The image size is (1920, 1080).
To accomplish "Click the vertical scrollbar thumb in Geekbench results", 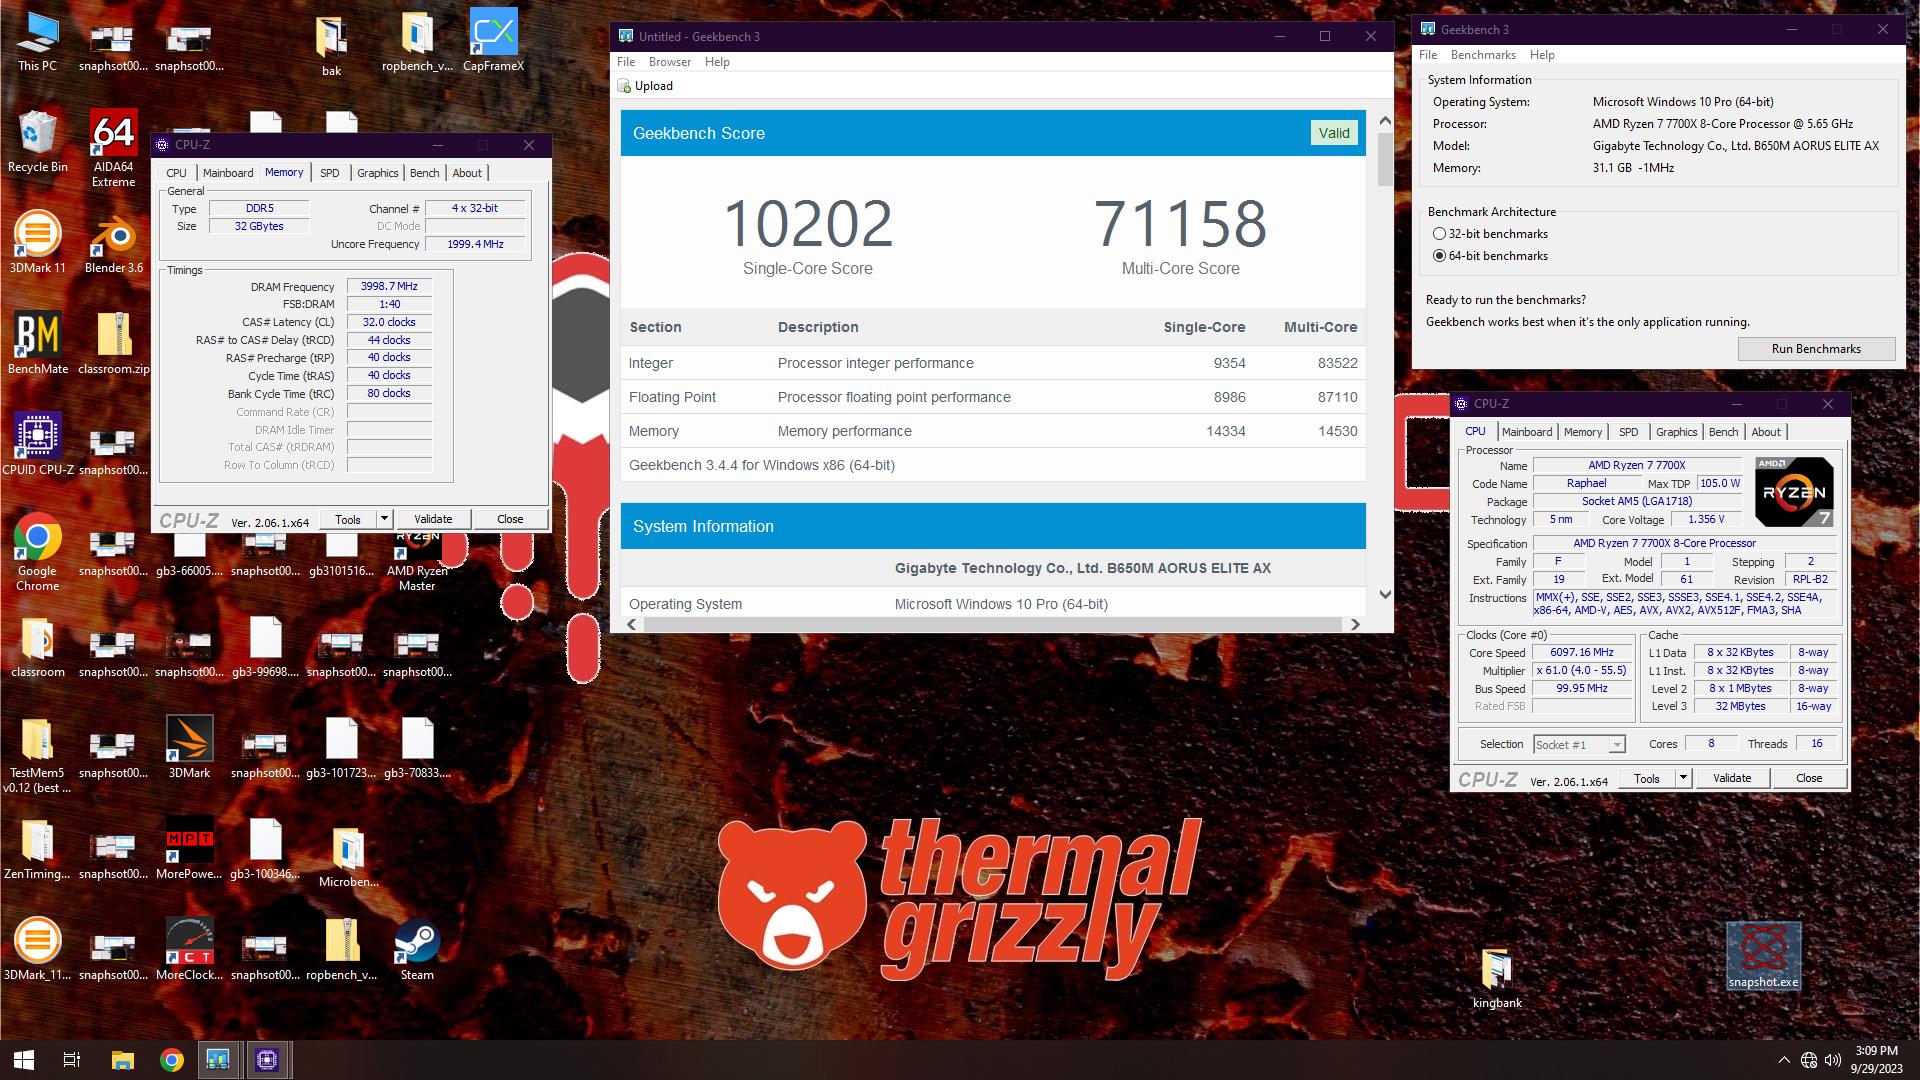I will (x=1385, y=159).
